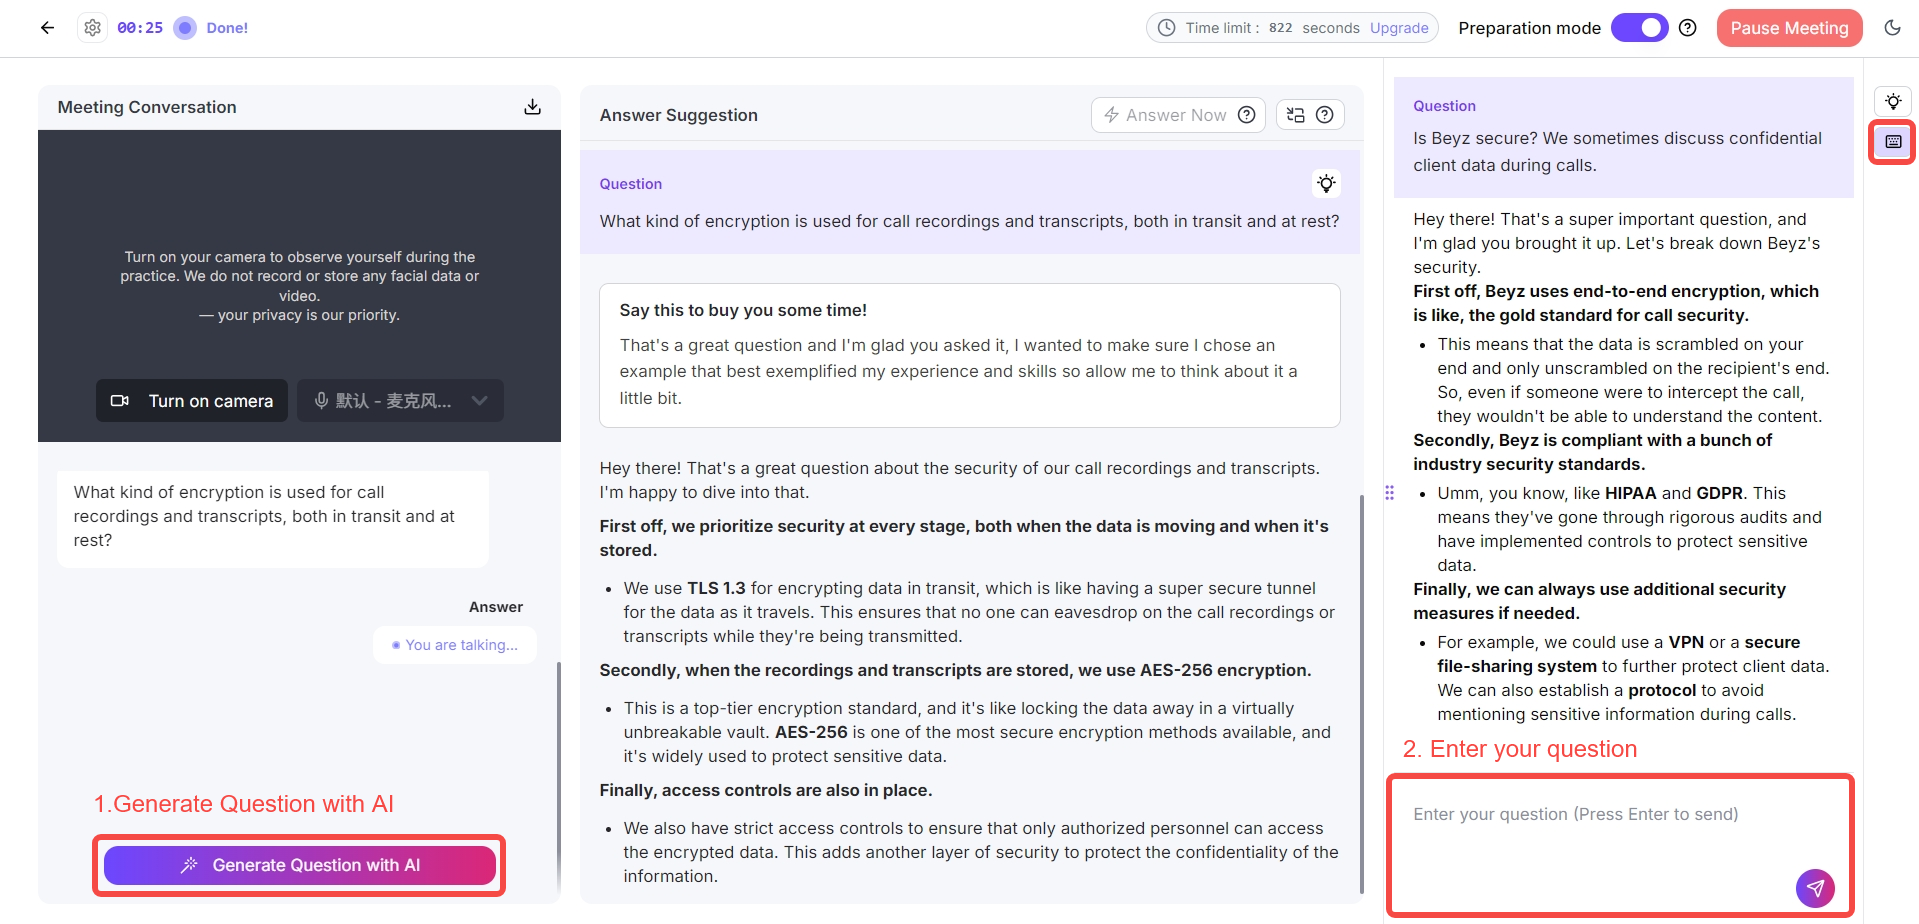Image resolution: width=1919 pixels, height=924 pixels.
Task: Click the back arrow icon
Action: tap(47, 28)
